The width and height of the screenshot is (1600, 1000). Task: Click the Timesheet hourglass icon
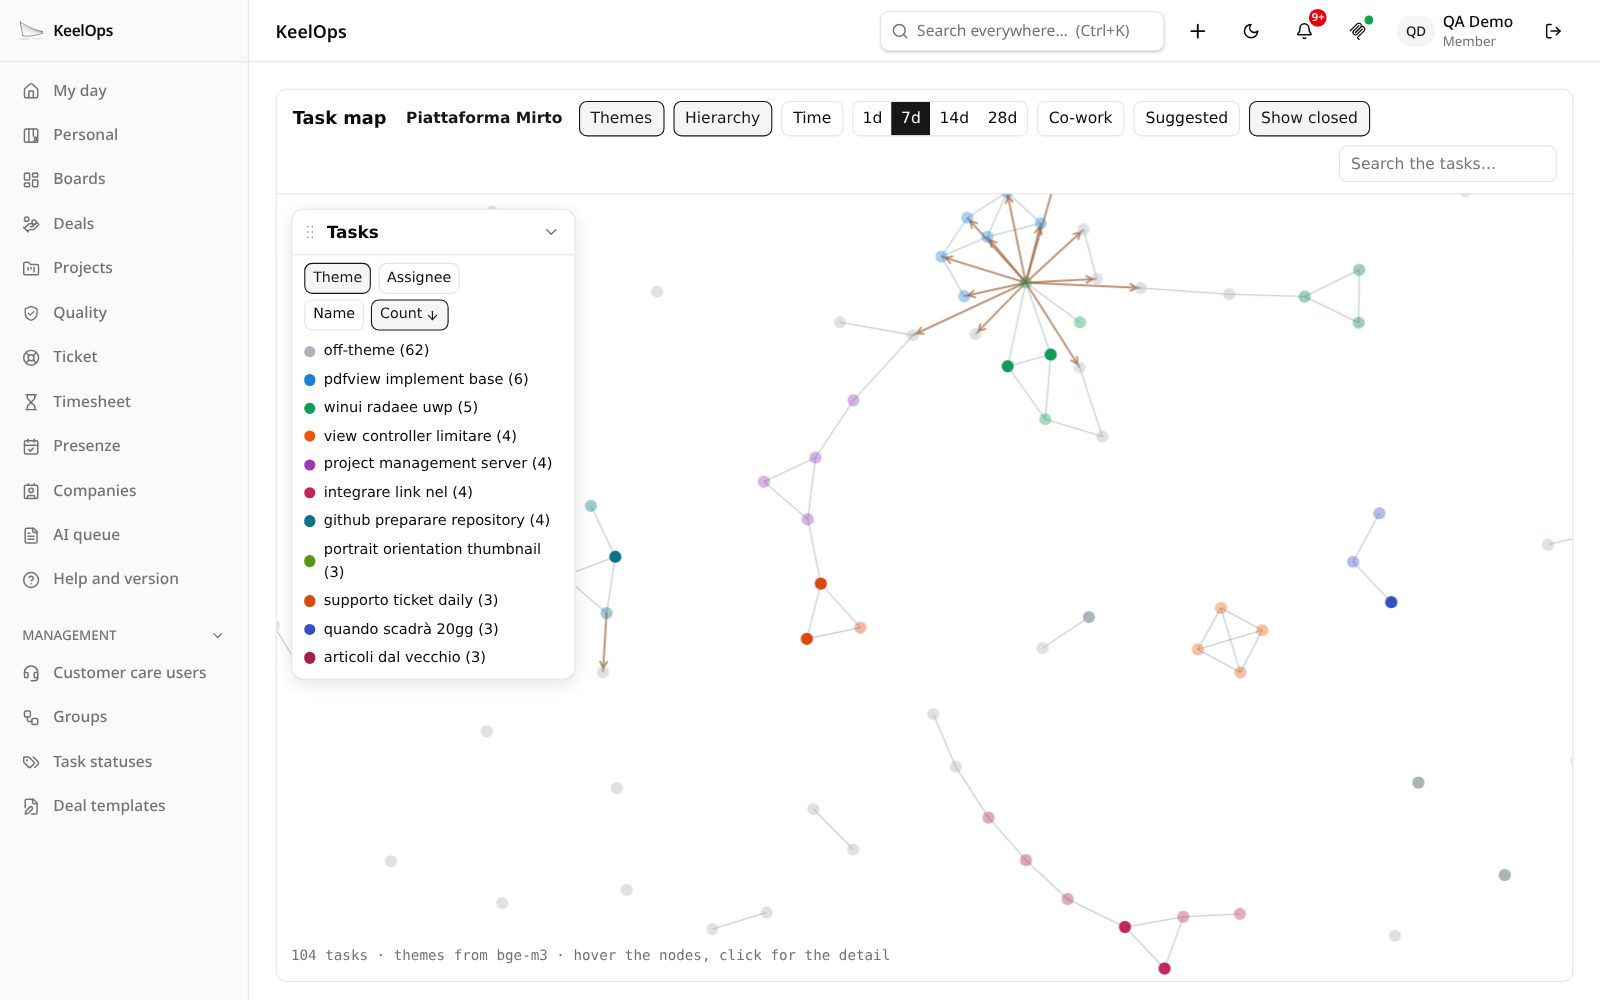(x=31, y=402)
